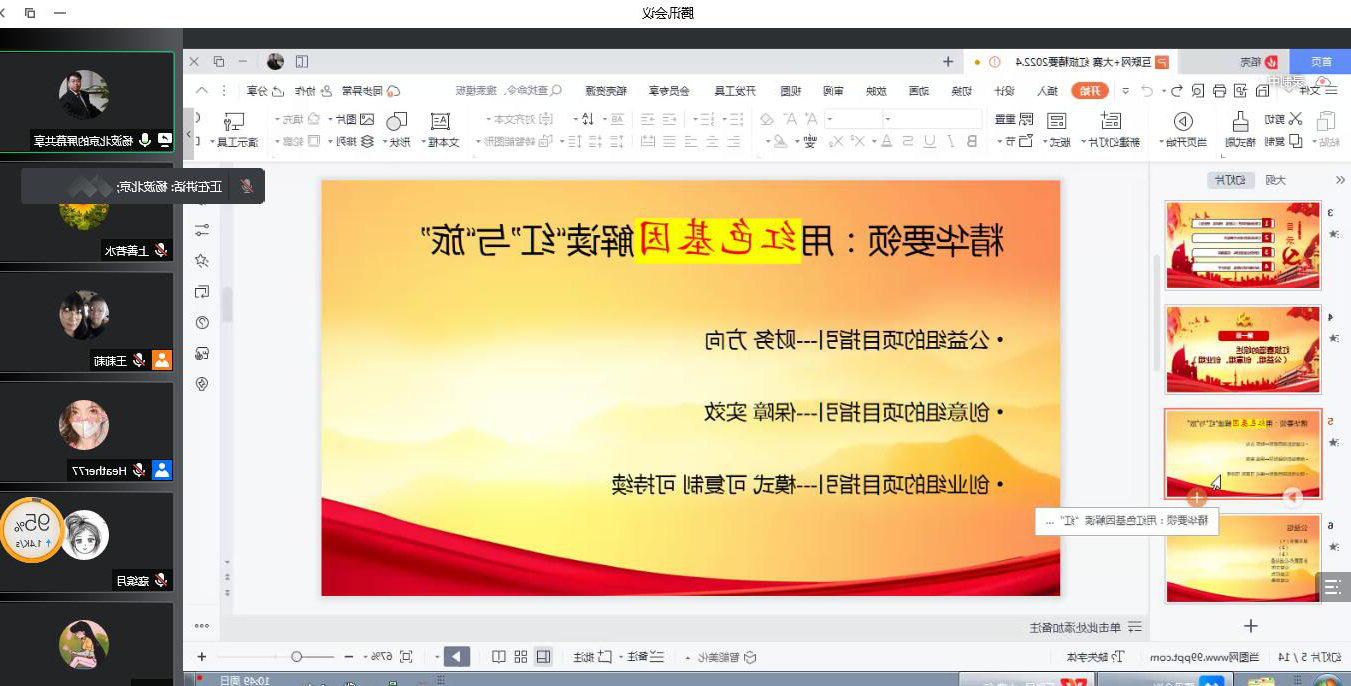Toggle Strikethrough formatting
The image size is (1351, 686).
coord(908,141)
